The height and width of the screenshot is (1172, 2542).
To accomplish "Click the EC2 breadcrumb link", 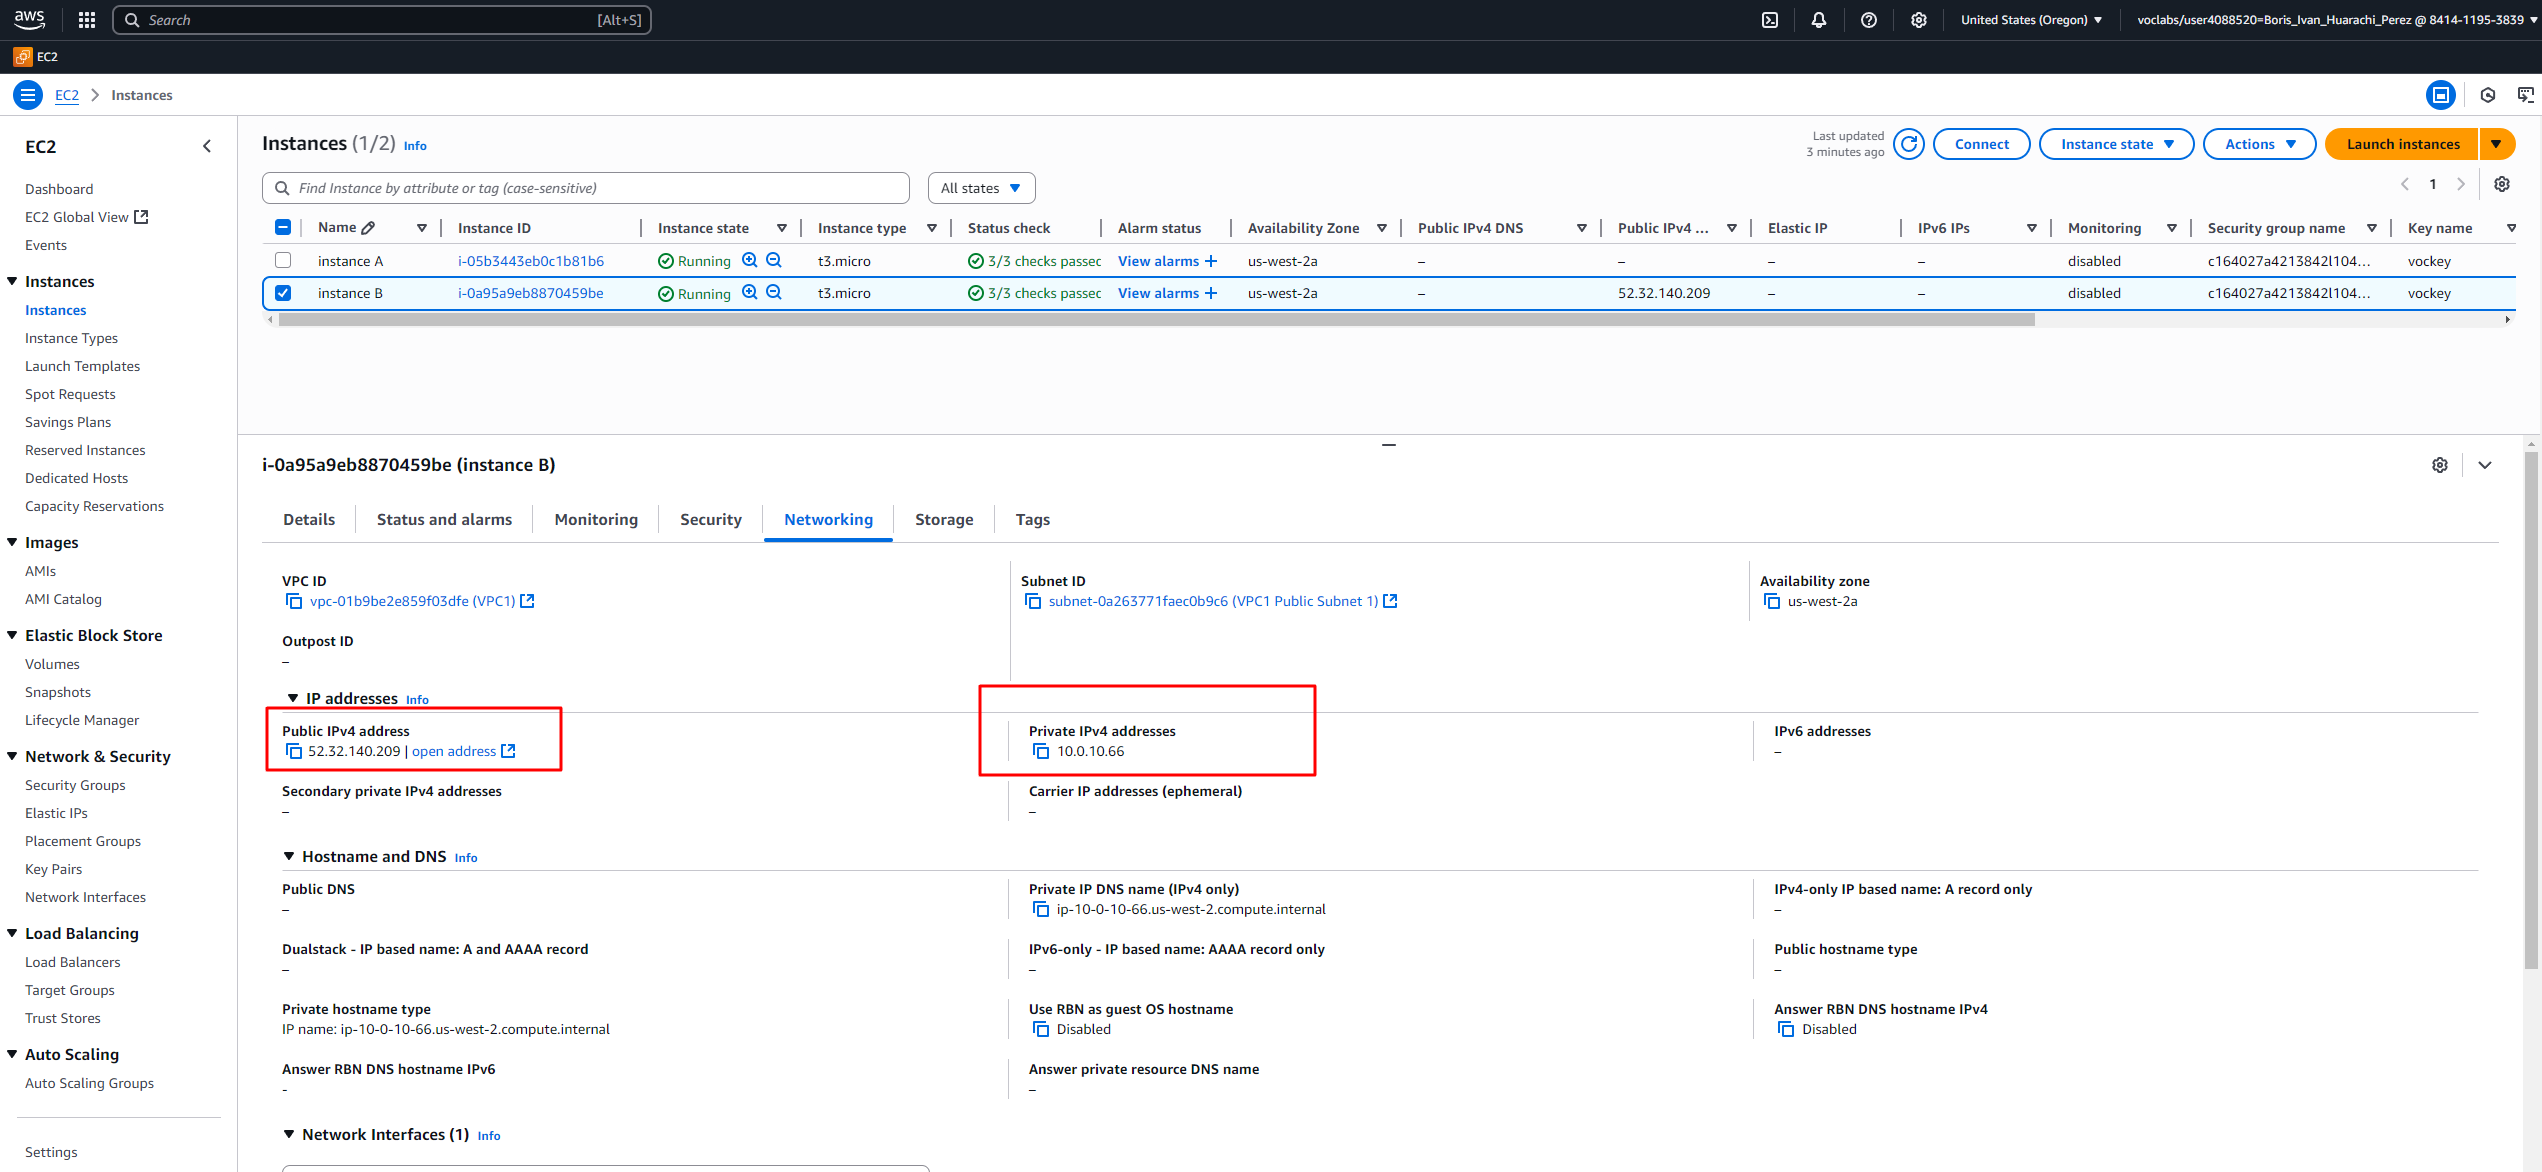I will tap(67, 95).
